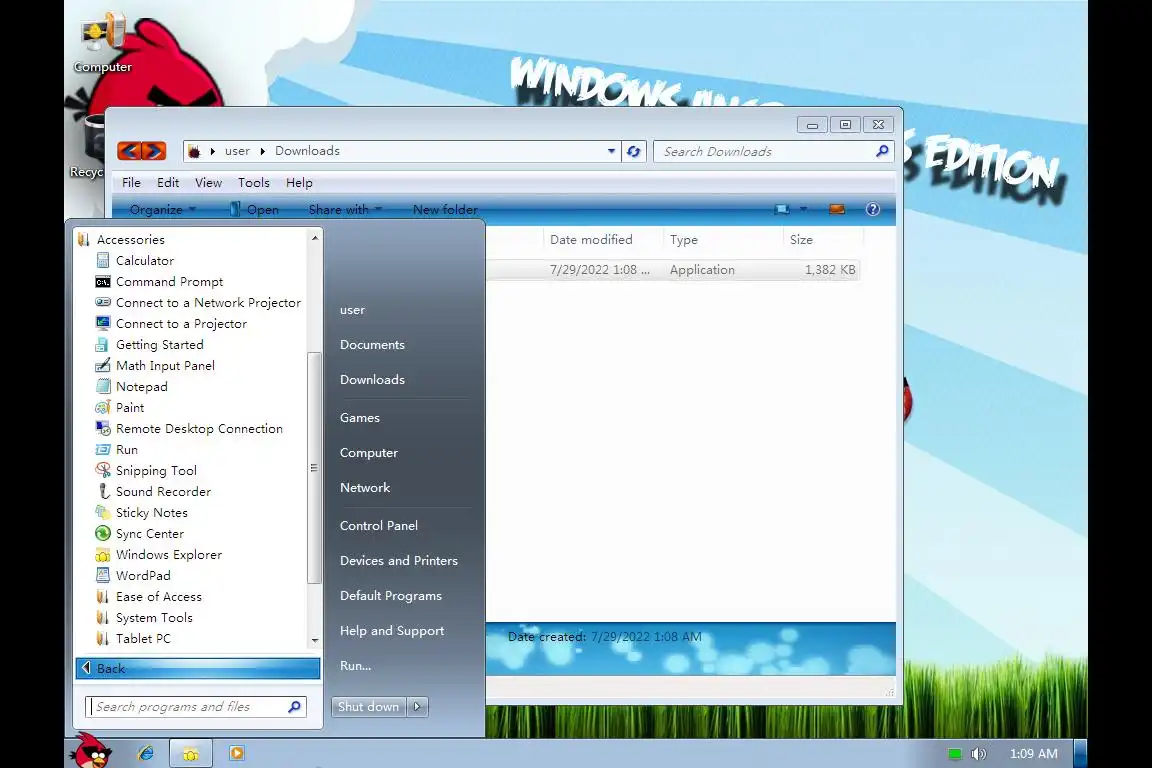Viewport: 1152px width, 768px height.
Task: Open the View menu
Action: click(208, 182)
